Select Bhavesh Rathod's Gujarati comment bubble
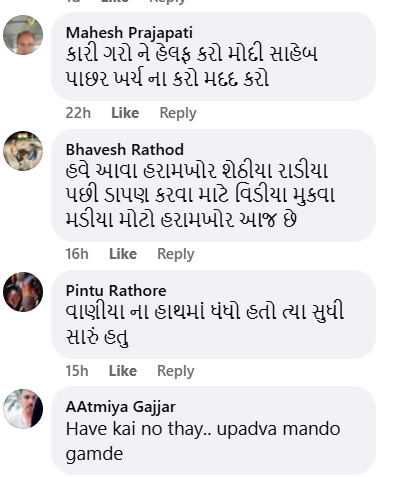 [213, 185]
